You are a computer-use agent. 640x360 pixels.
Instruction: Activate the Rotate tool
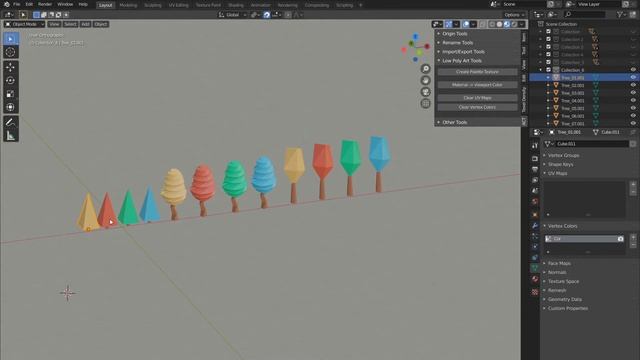(x=11, y=80)
